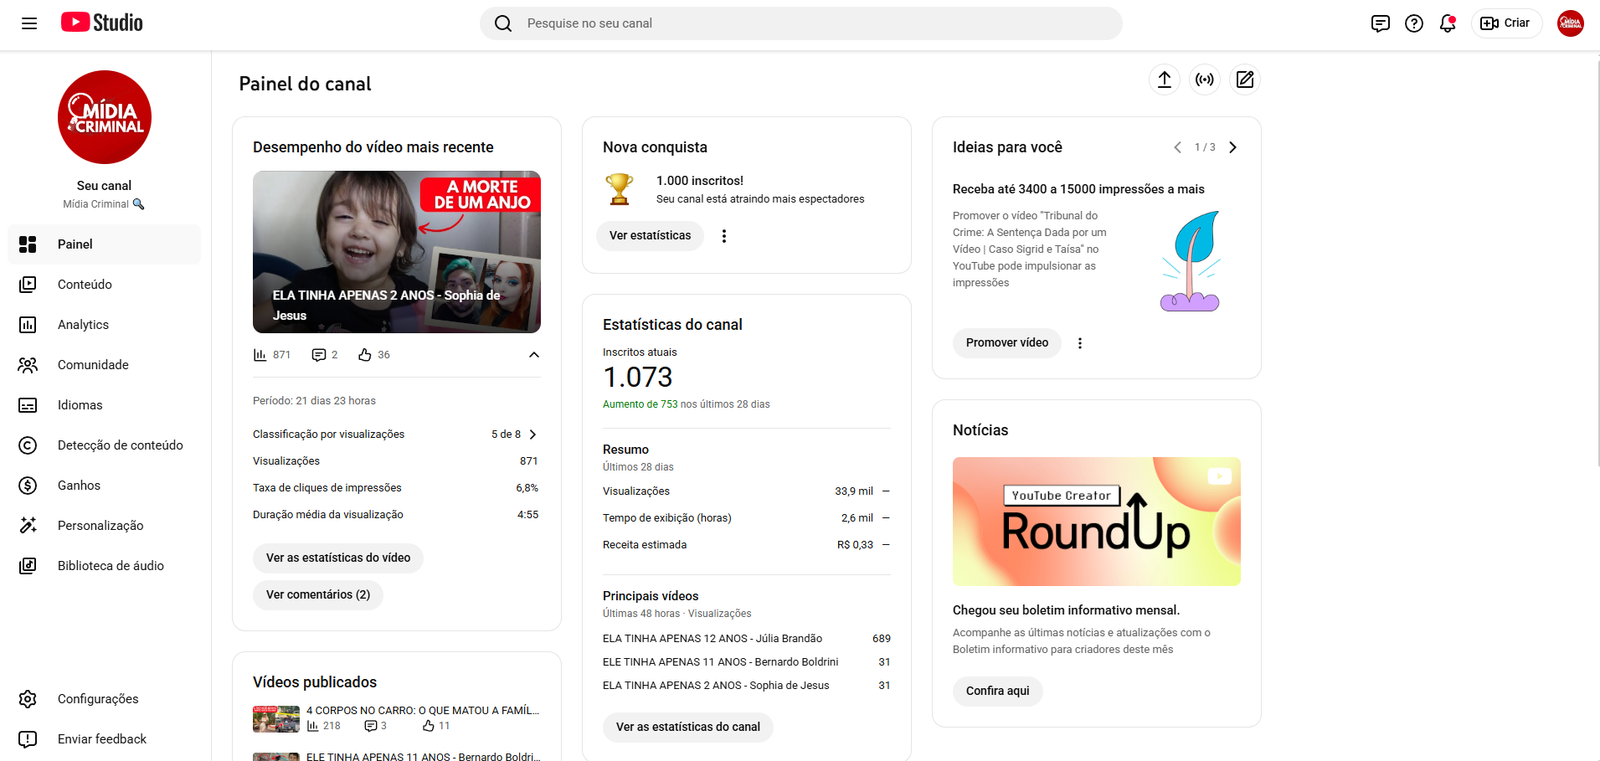1600x761 pixels.
Task: Open the hamburger navigation menu
Action: [x=29, y=23]
